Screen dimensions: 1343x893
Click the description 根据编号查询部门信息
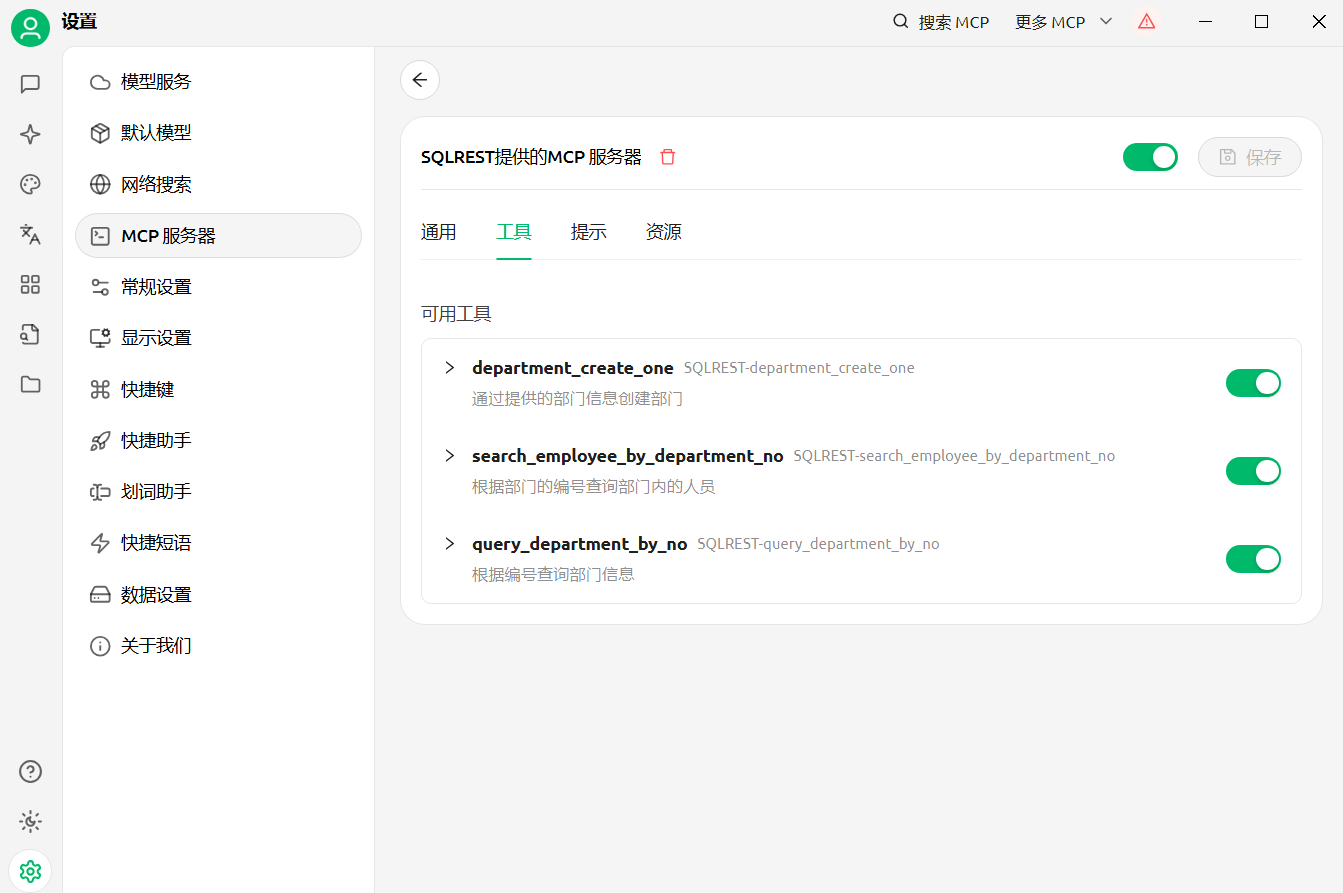[553, 575]
